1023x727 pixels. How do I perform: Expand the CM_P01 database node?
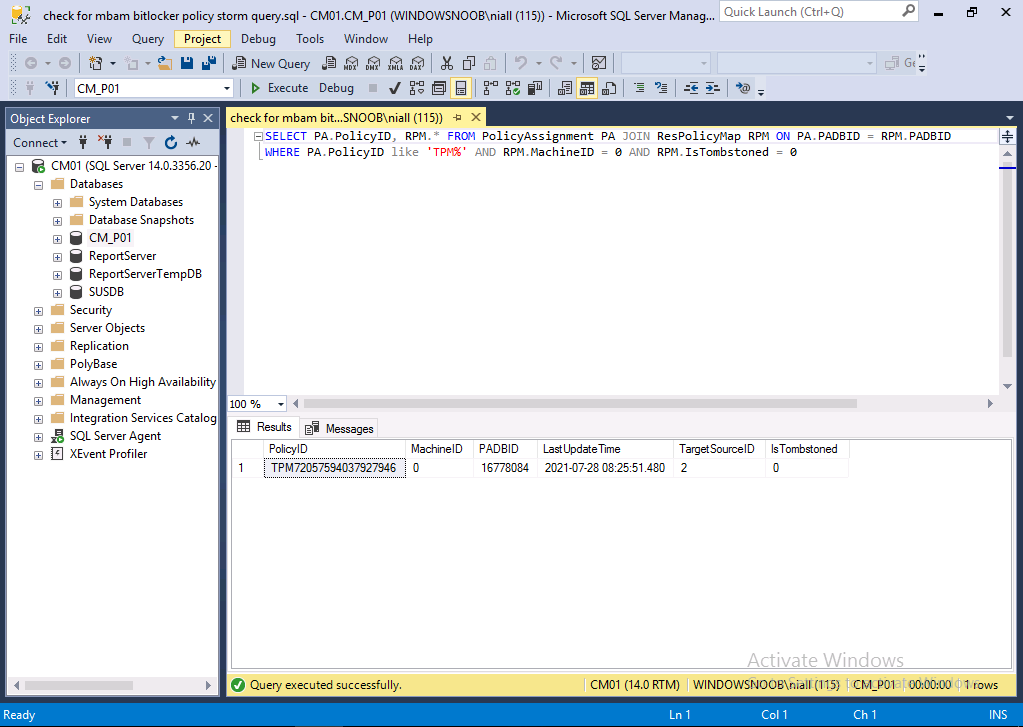[57, 239]
